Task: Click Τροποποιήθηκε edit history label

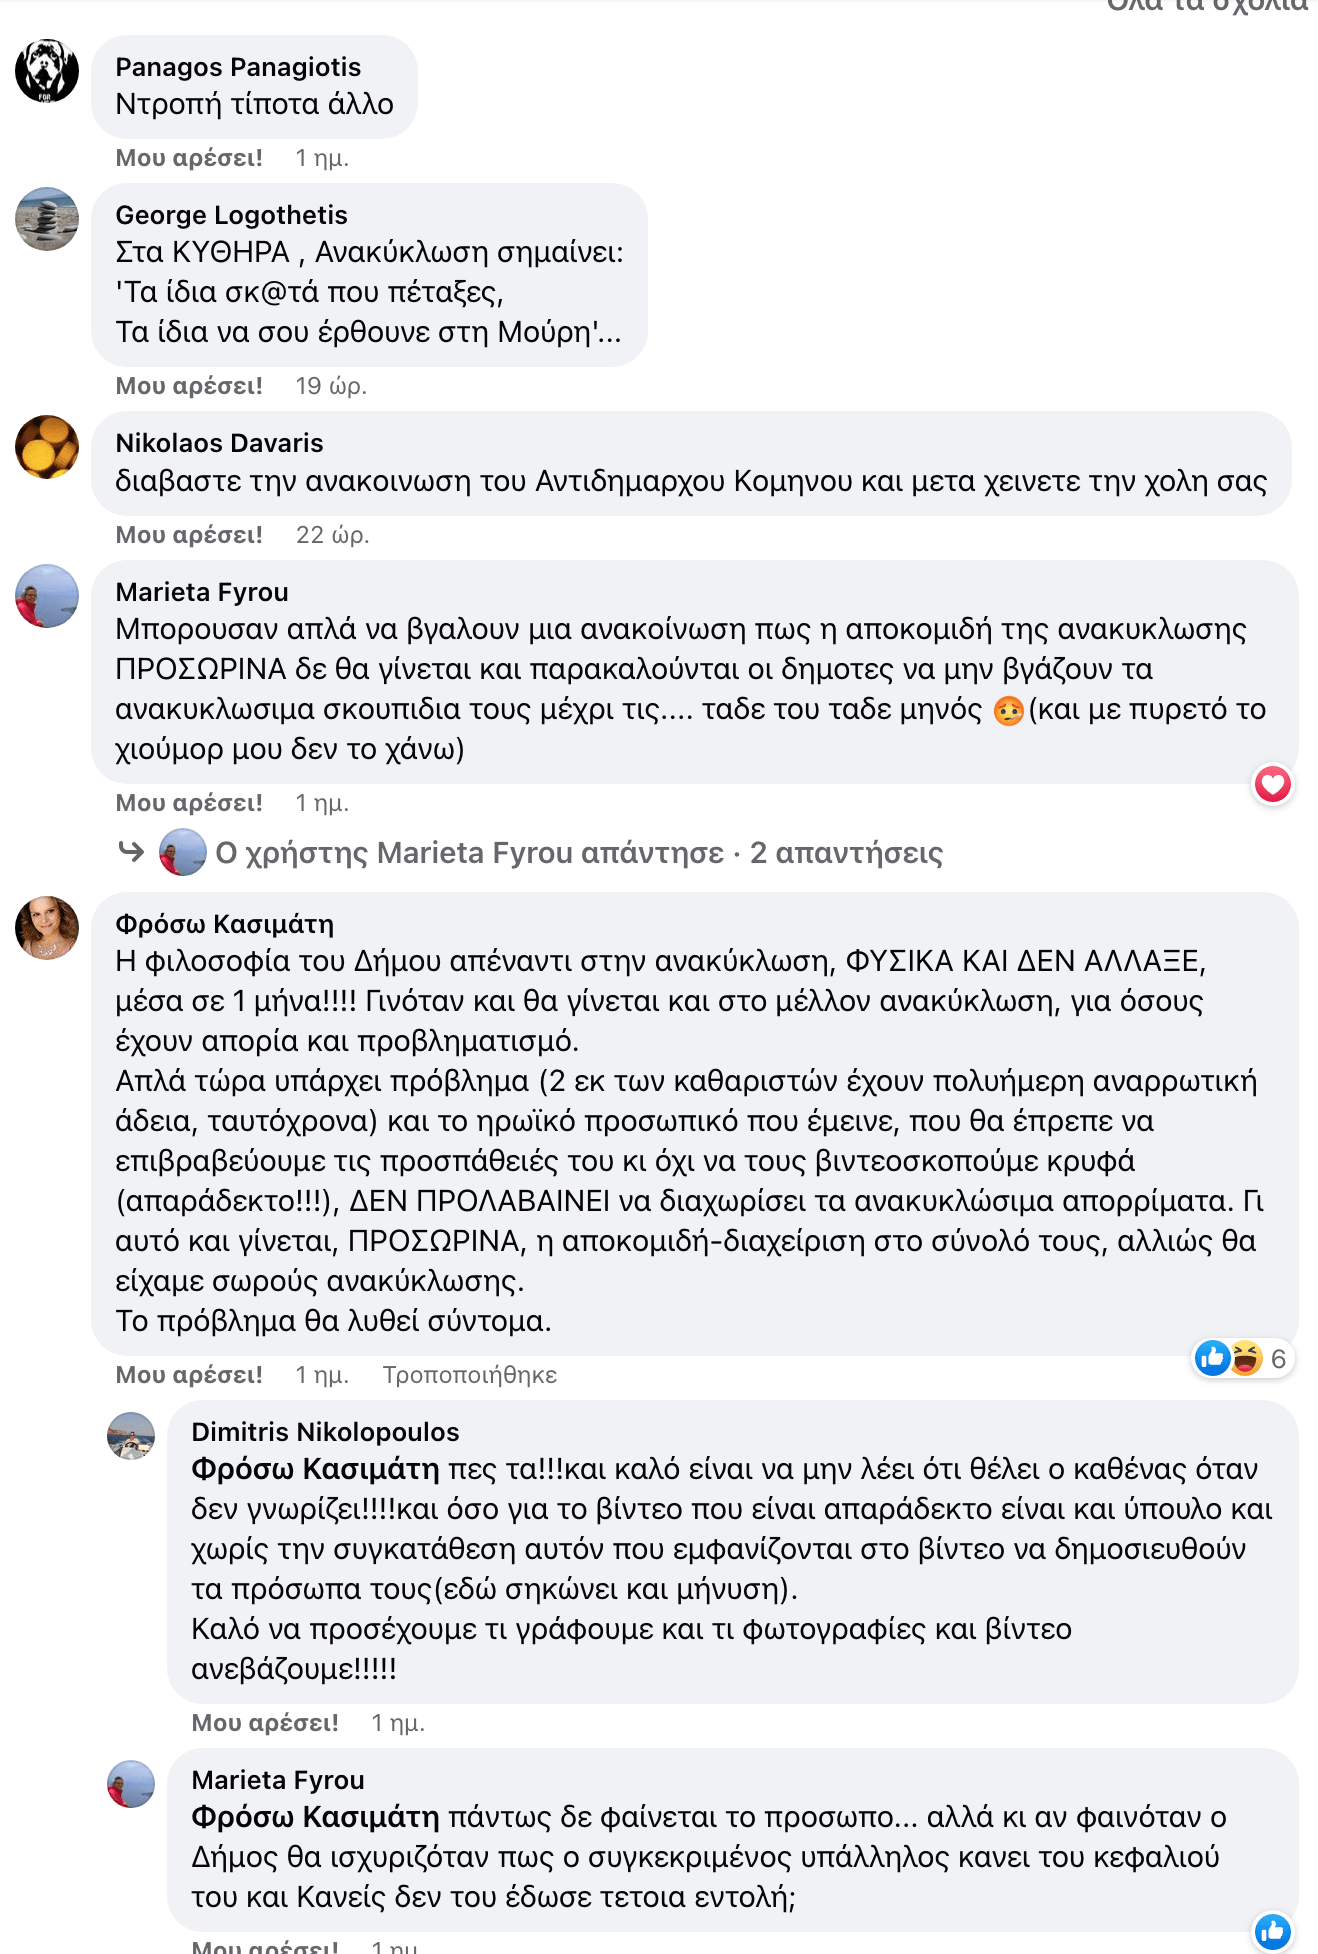Action: pos(469,1375)
